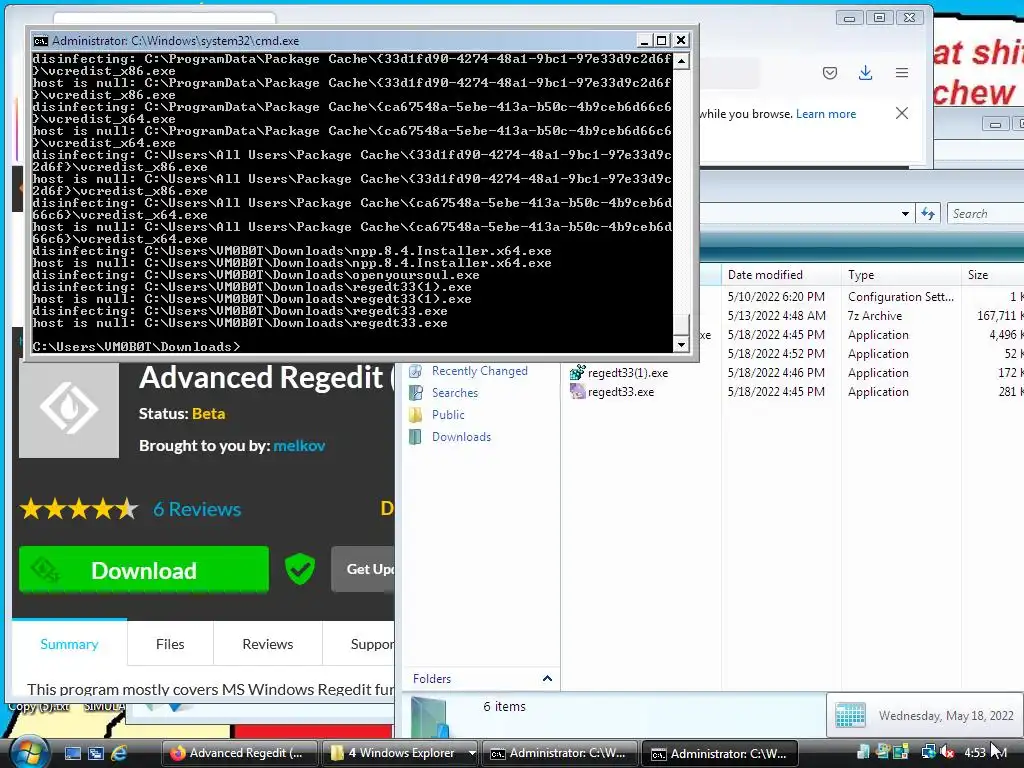The width and height of the screenshot is (1024, 768).
Task: Click the cmd window scroll down arrow
Action: 681,344
